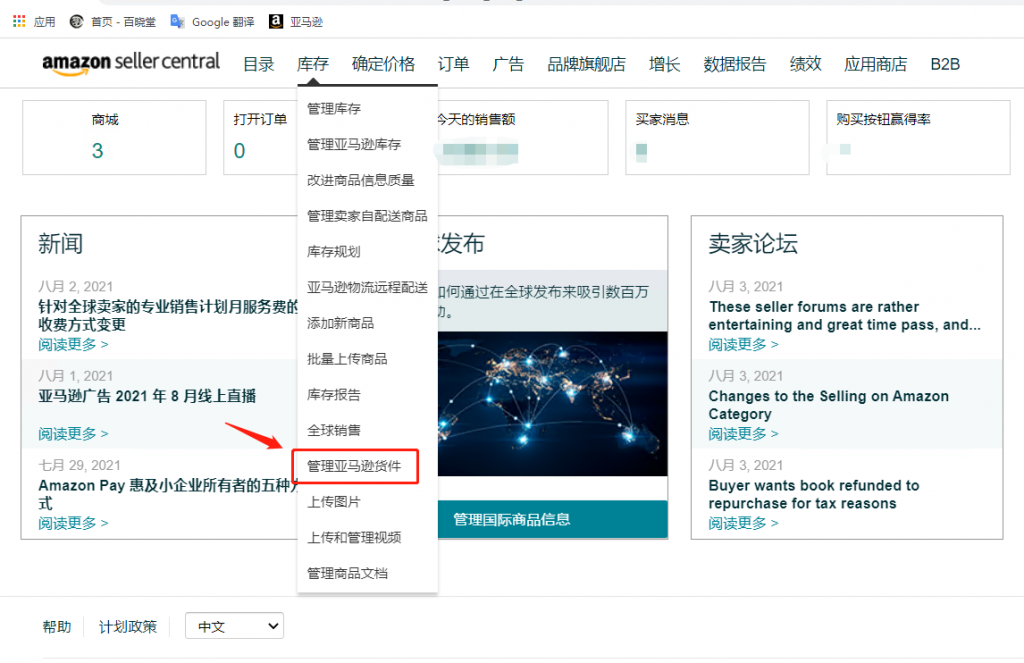1024x663 pixels.
Task: Click the amazon seller central logo
Action: click(x=131, y=63)
